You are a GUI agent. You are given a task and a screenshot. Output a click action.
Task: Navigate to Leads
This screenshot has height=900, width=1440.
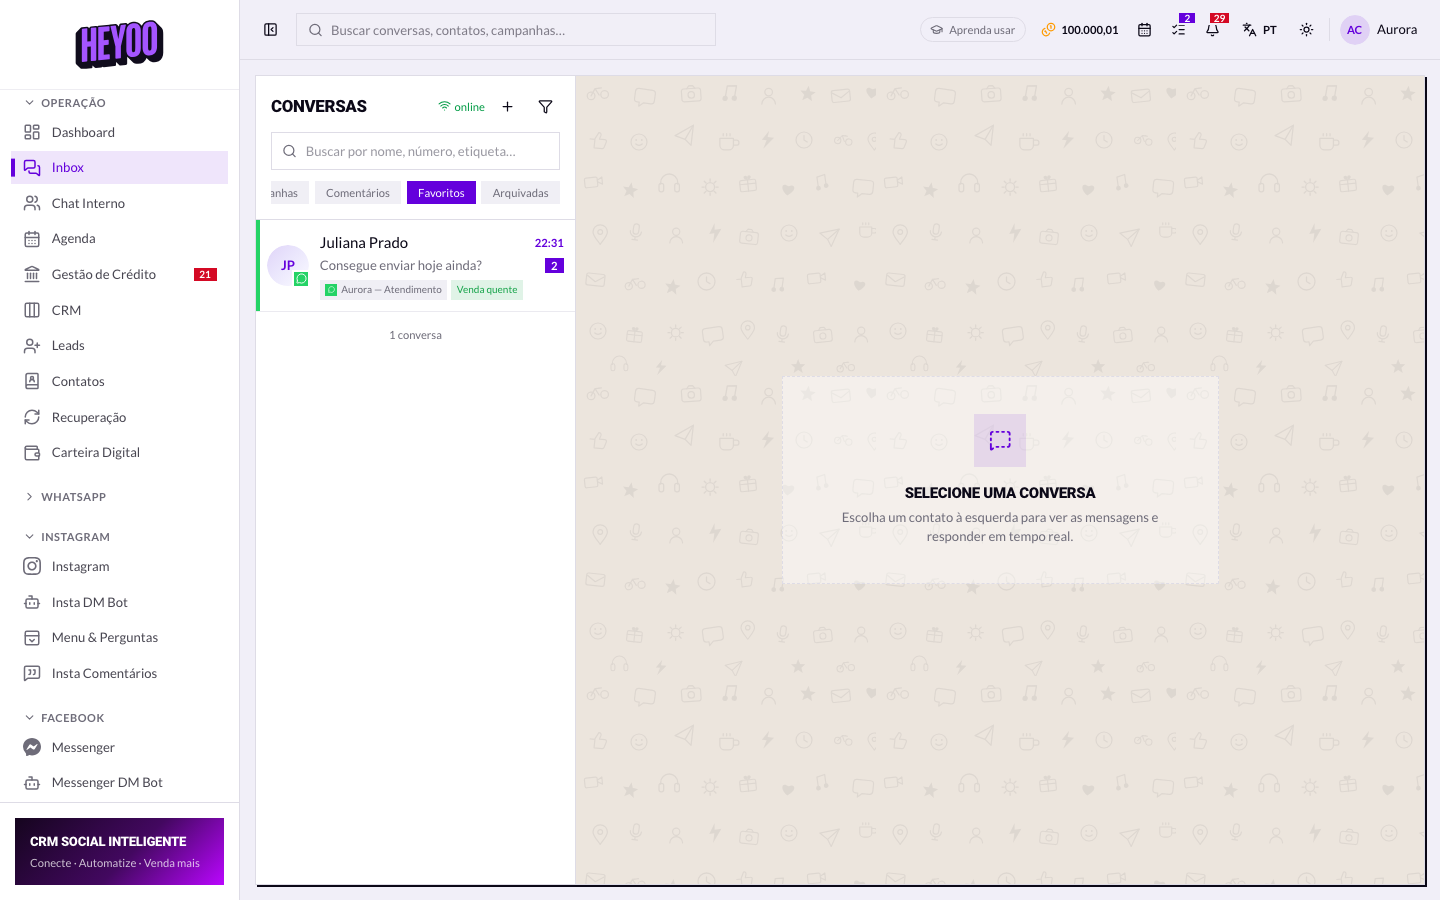[119, 345]
